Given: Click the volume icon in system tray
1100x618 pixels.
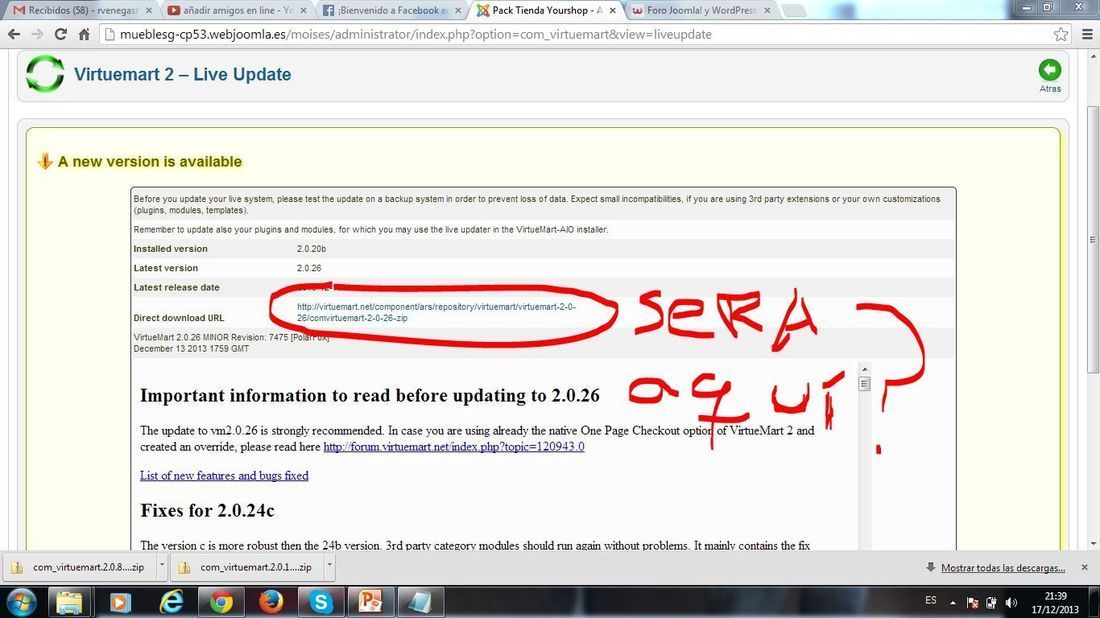Looking at the screenshot, I should [1011, 603].
